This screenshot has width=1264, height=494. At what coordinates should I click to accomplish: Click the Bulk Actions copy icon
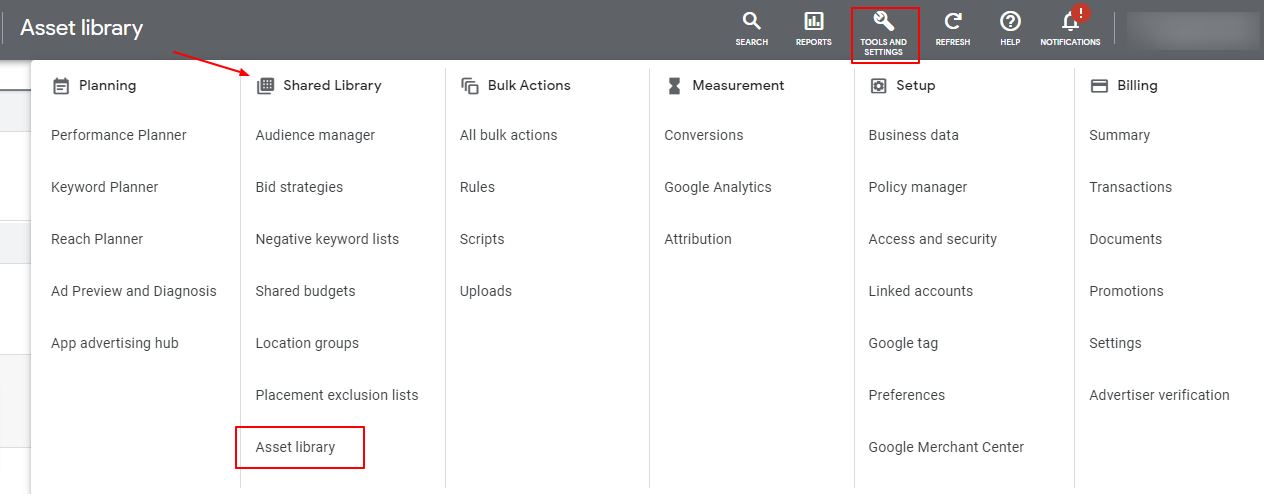[470, 86]
